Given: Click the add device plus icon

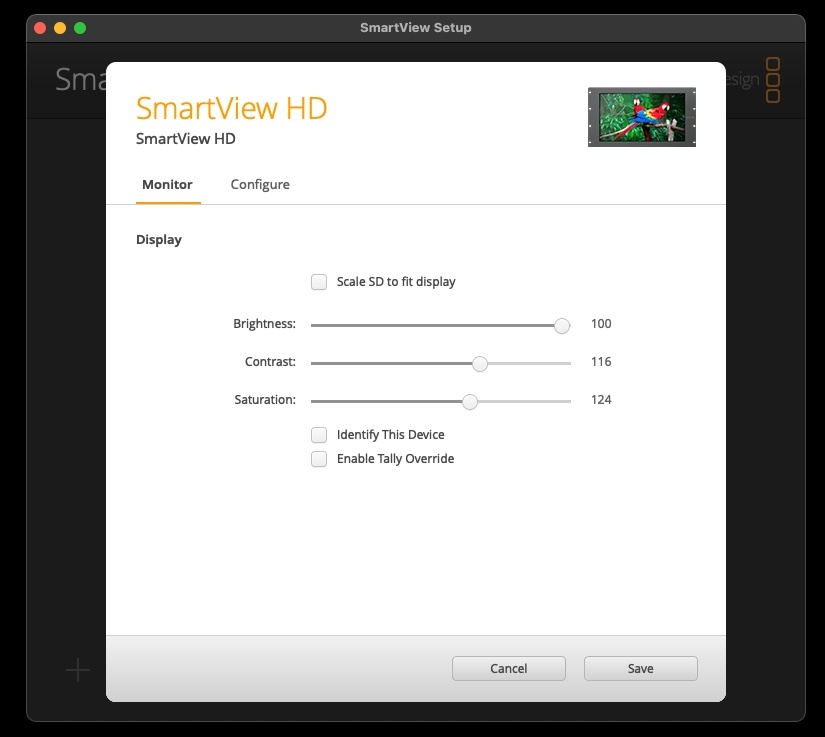Looking at the screenshot, I should (78, 670).
